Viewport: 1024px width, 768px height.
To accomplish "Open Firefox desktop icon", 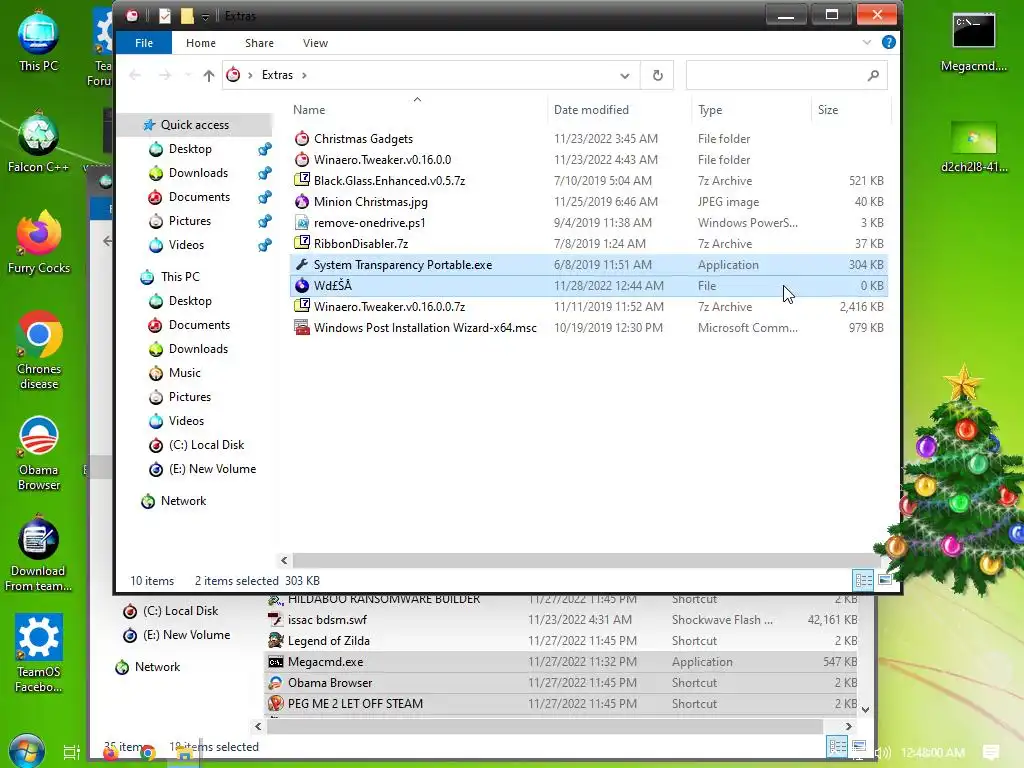I will click(x=39, y=243).
